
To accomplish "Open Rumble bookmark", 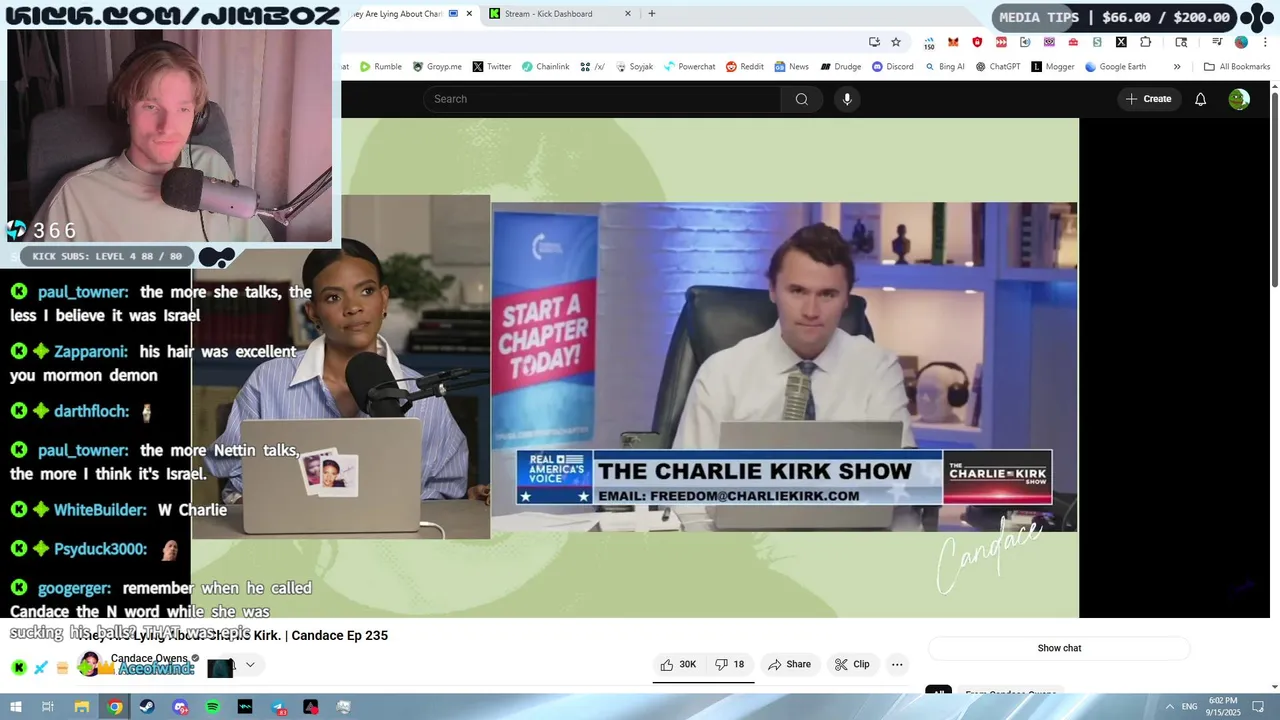I will 381,67.
